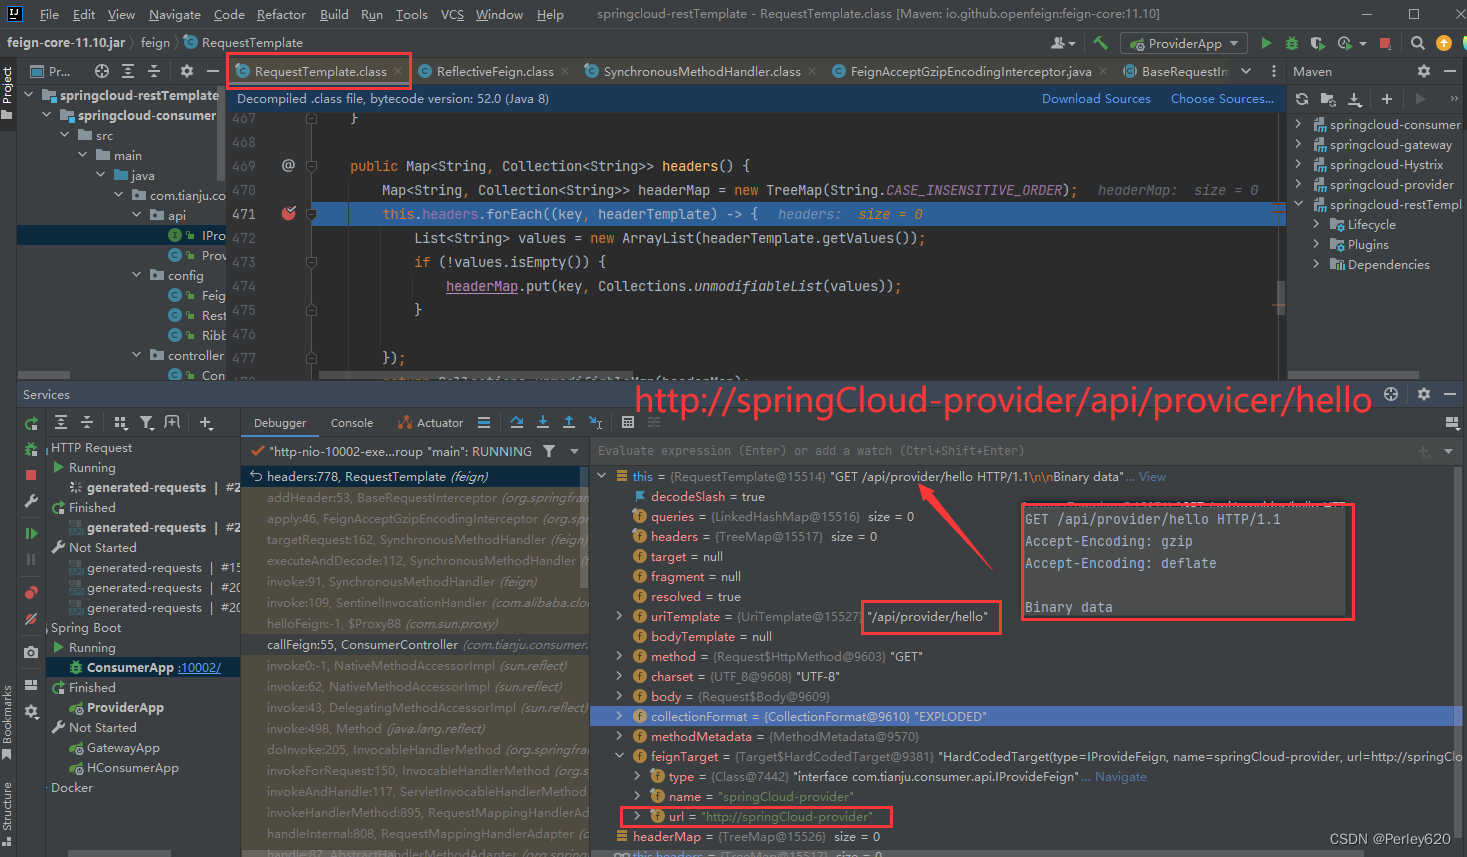Rerun service with green reload icon
1467x857 pixels.
(31, 423)
